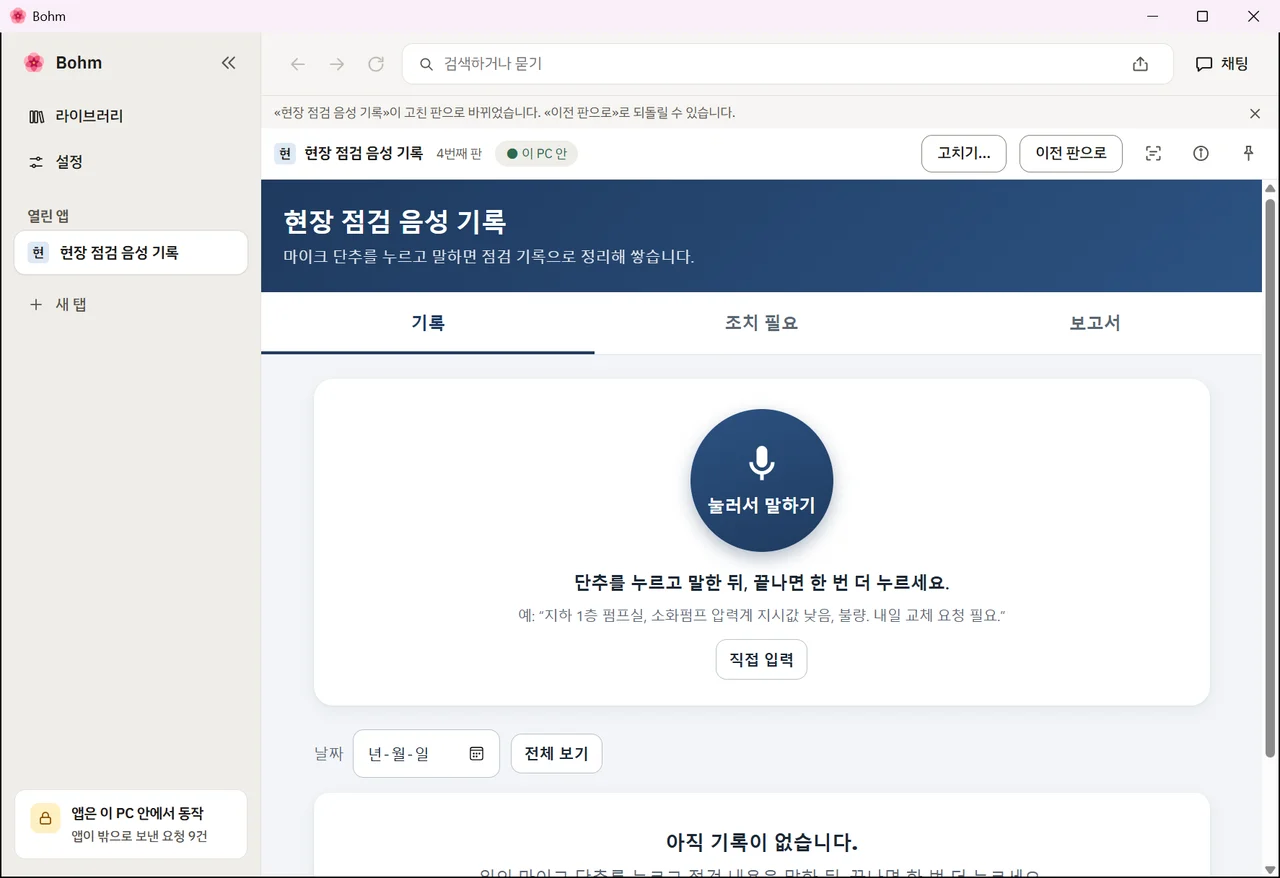Switch to the 보고서 tab
1280x878 pixels.
pos(1095,323)
